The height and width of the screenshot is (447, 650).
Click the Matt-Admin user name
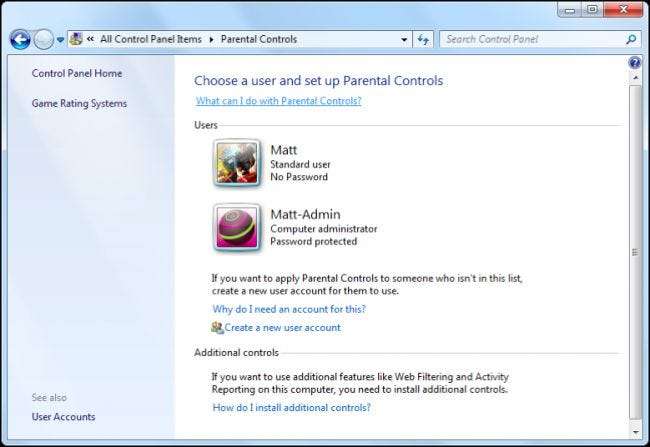click(305, 214)
